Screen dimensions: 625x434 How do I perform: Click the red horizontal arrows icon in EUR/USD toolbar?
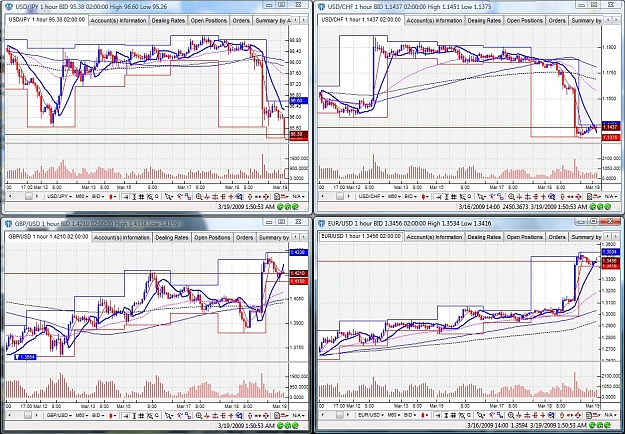570,415
